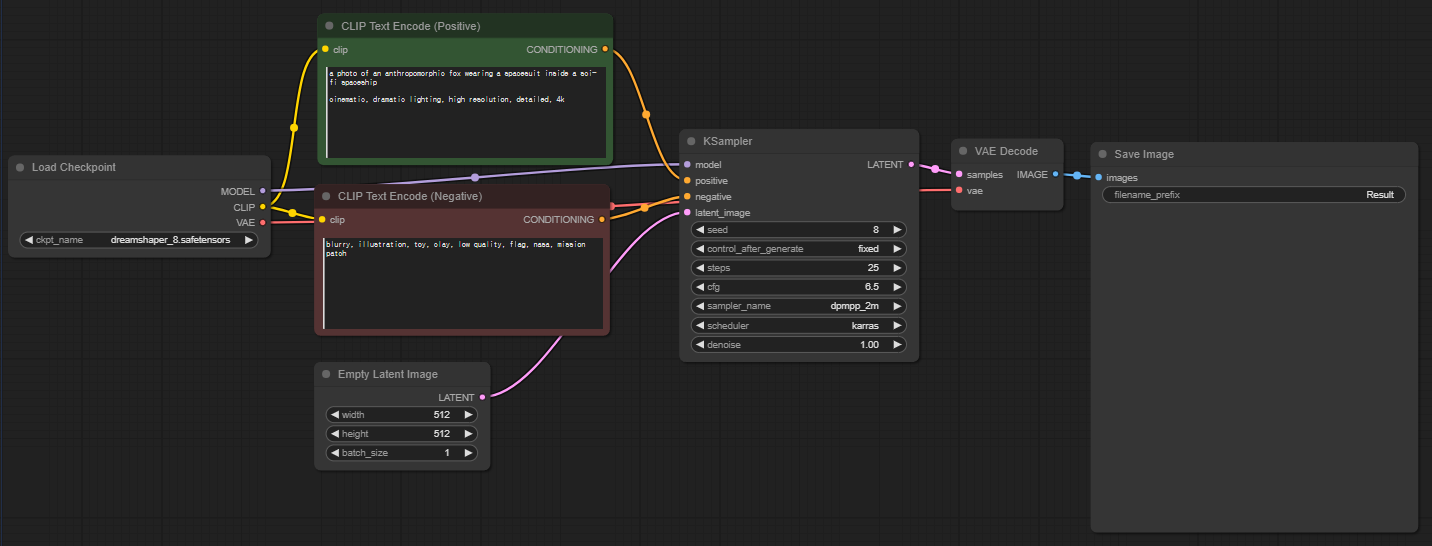
Task: Click the blue IMAGE link midpoint dot
Action: click(1076, 176)
